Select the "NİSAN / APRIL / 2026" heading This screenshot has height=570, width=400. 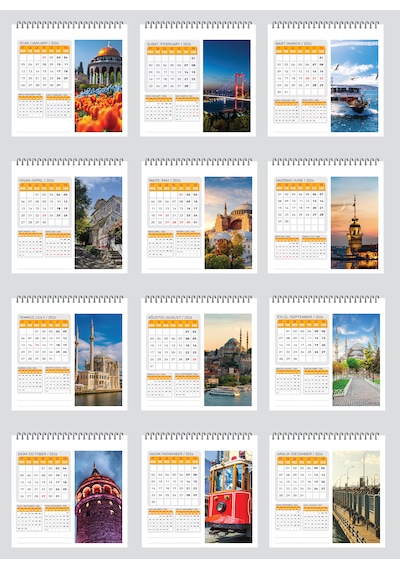(37, 180)
